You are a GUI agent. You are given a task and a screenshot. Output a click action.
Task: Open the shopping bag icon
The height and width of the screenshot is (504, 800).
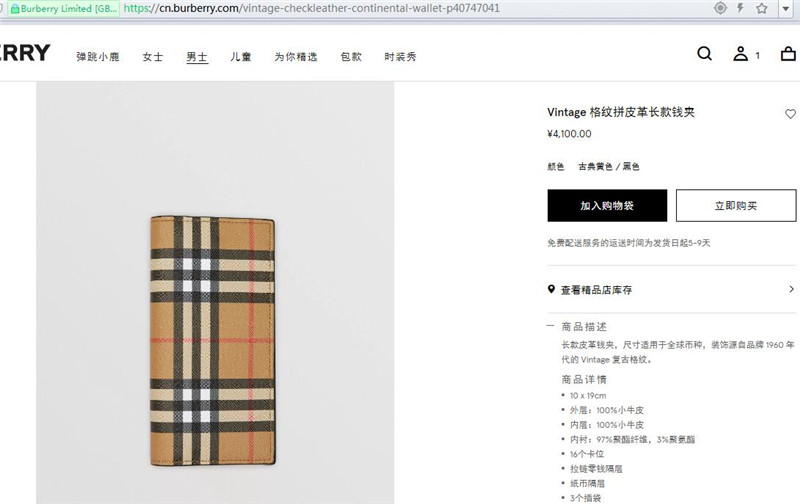[x=788, y=54]
